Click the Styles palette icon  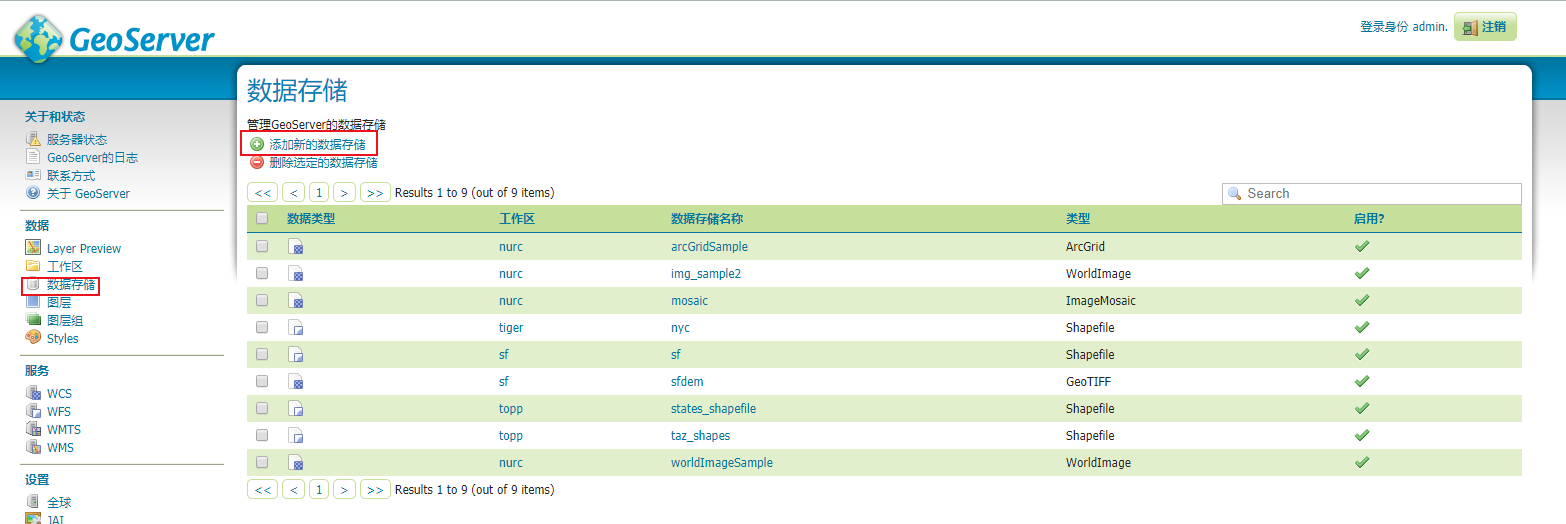tap(33, 338)
